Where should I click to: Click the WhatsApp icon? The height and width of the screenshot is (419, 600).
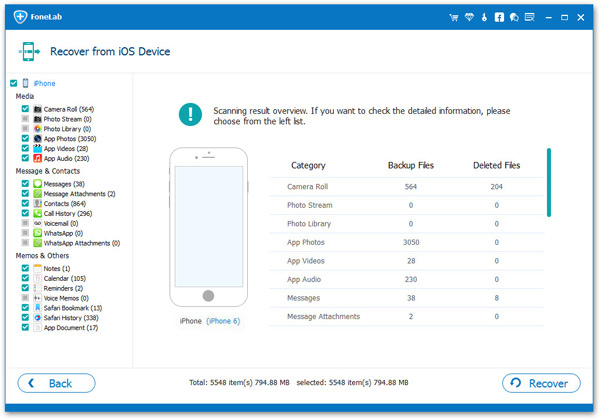coord(38,233)
